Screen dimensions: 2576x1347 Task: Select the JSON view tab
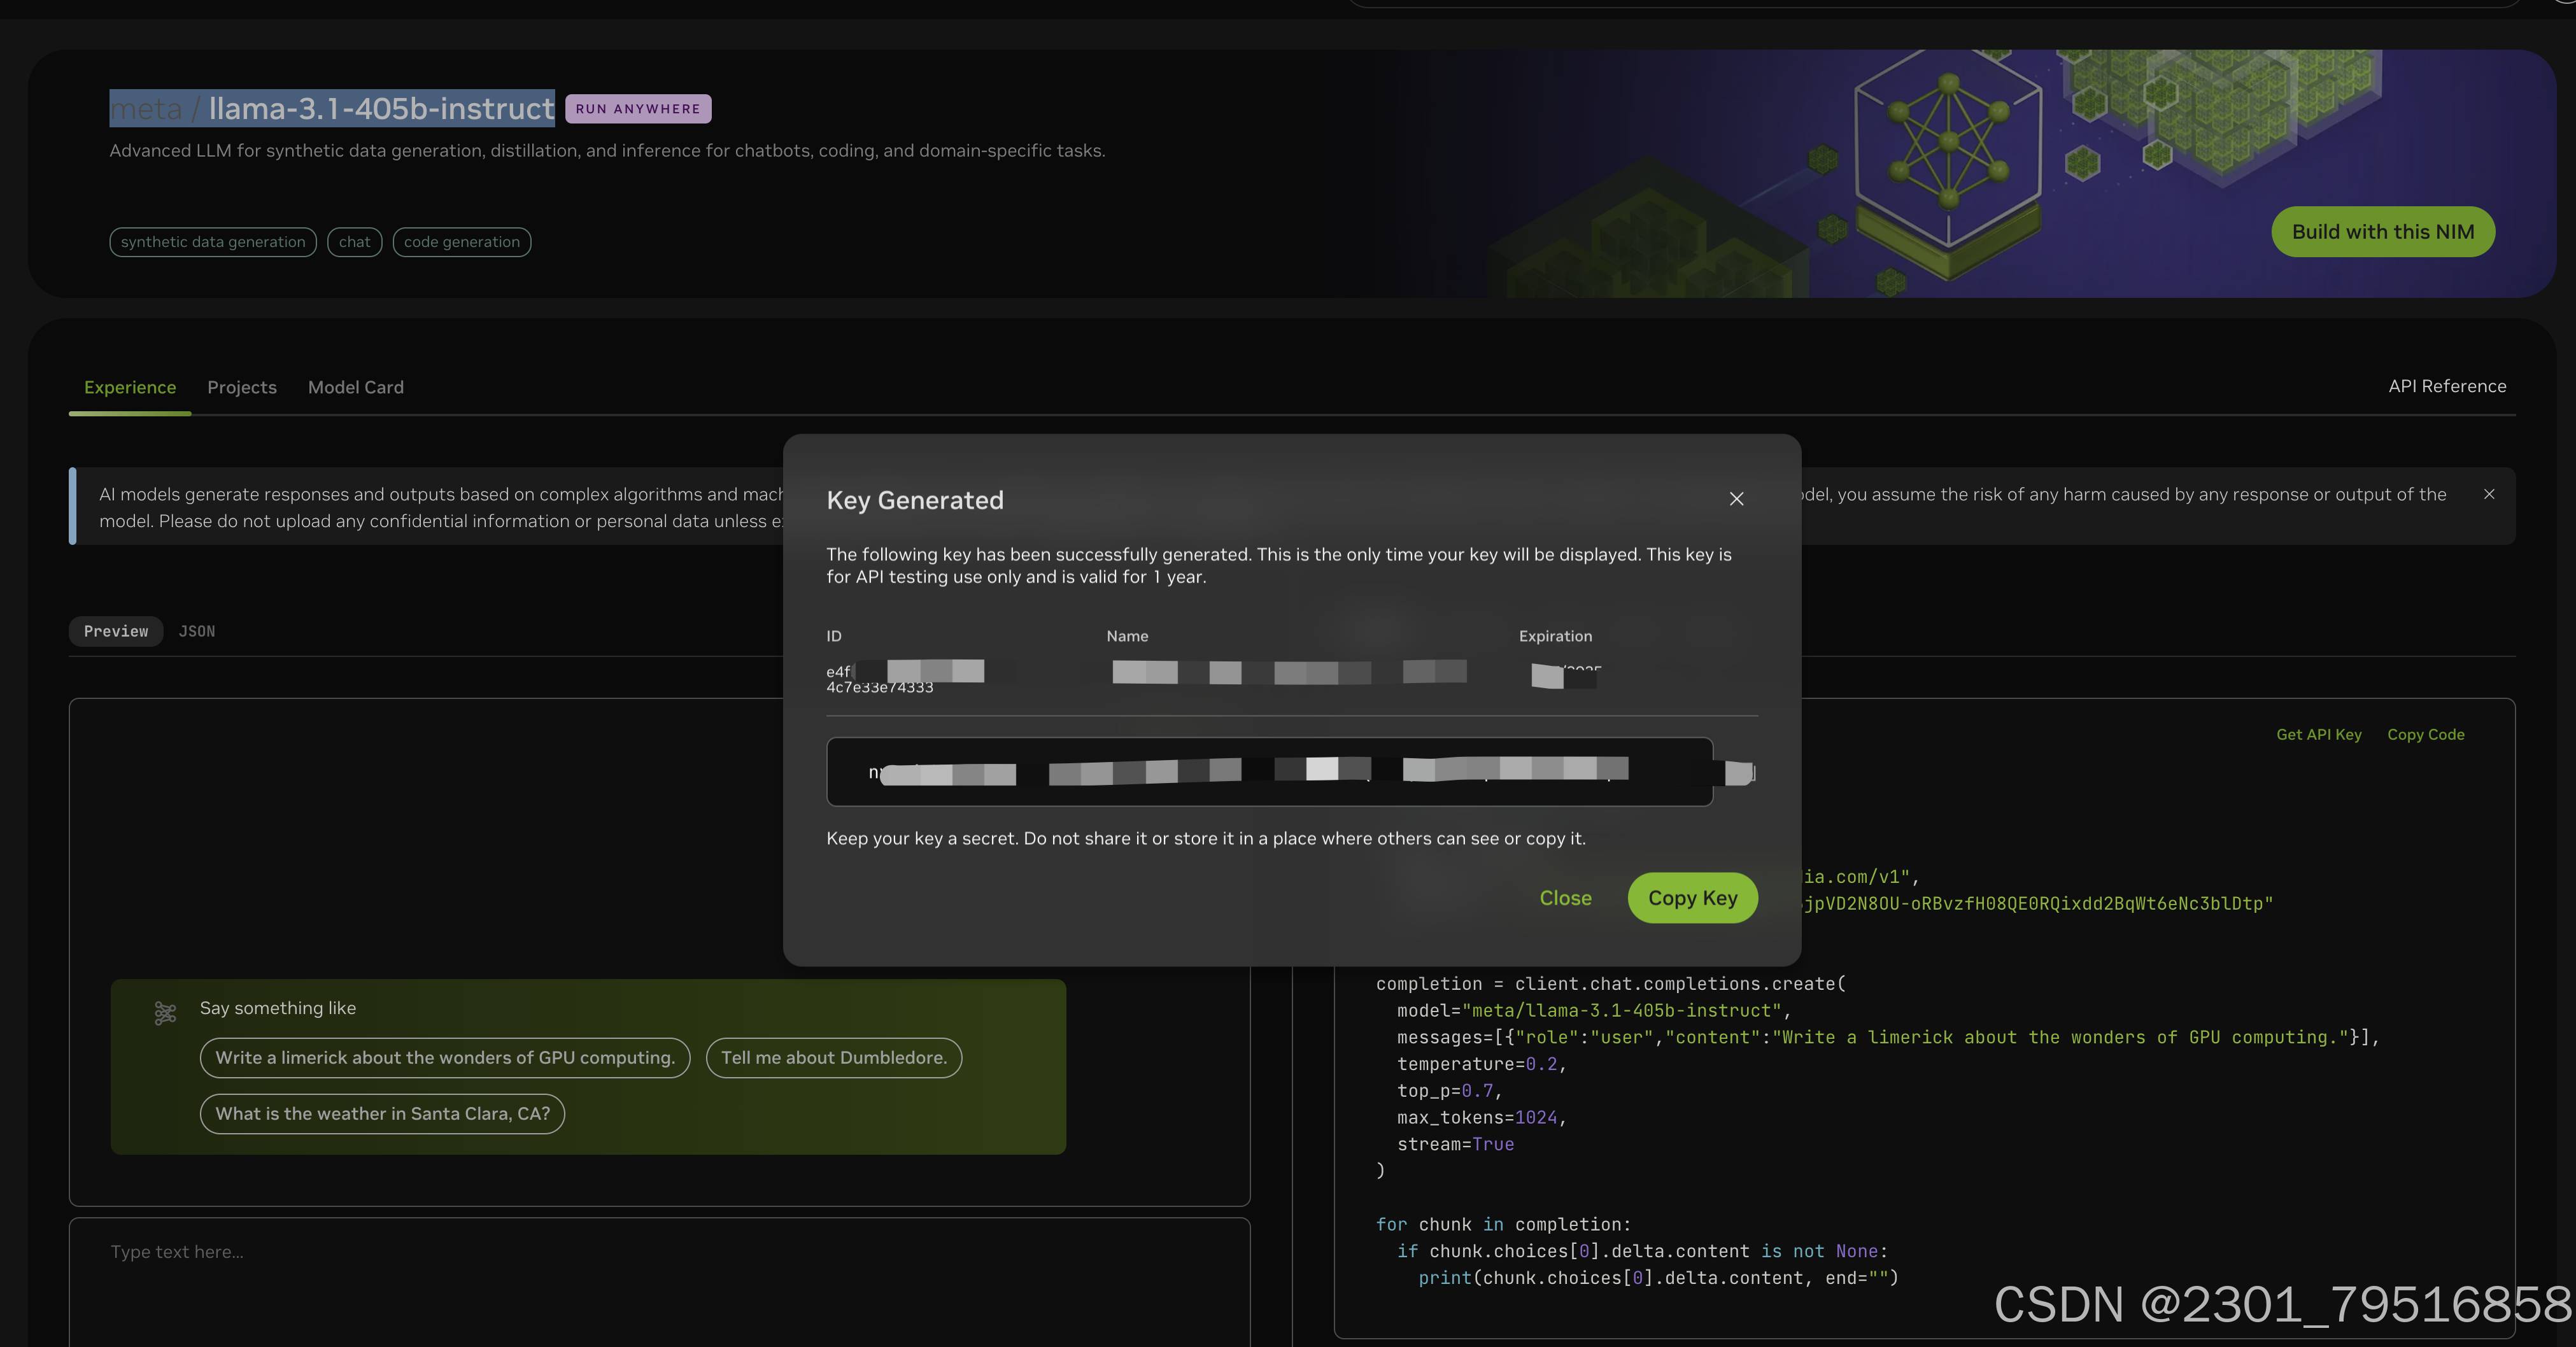pyautogui.click(x=197, y=631)
